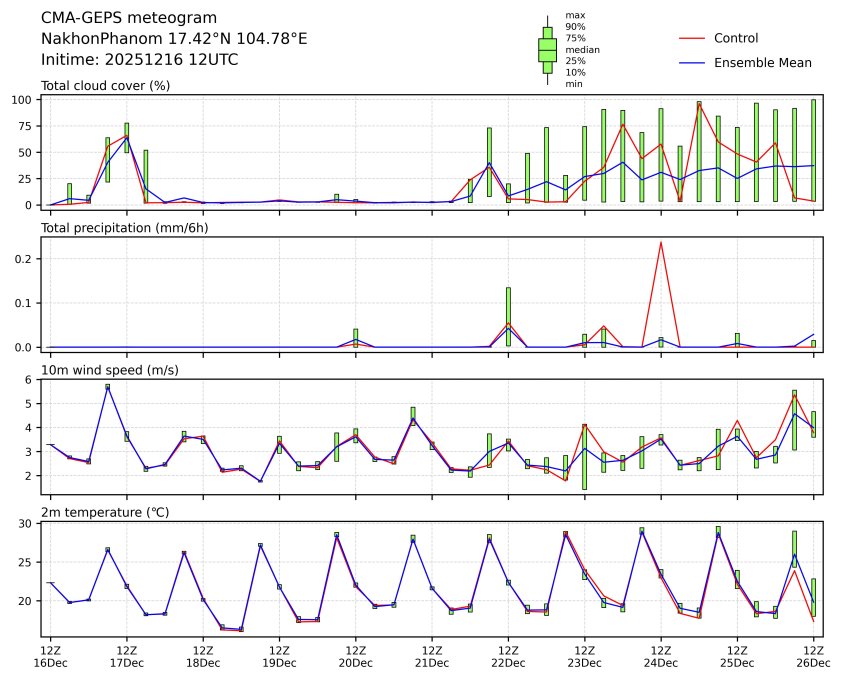Click the 'Initime: 20251216 12UTC' text
Image resolution: width=842 pixels, height=680 pixels.
point(139,59)
